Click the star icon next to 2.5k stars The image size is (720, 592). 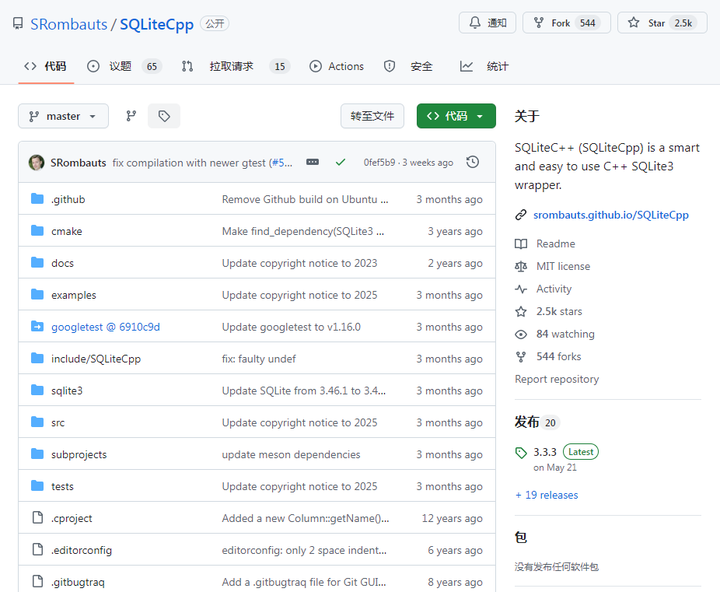pyautogui.click(x=521, y=311)
